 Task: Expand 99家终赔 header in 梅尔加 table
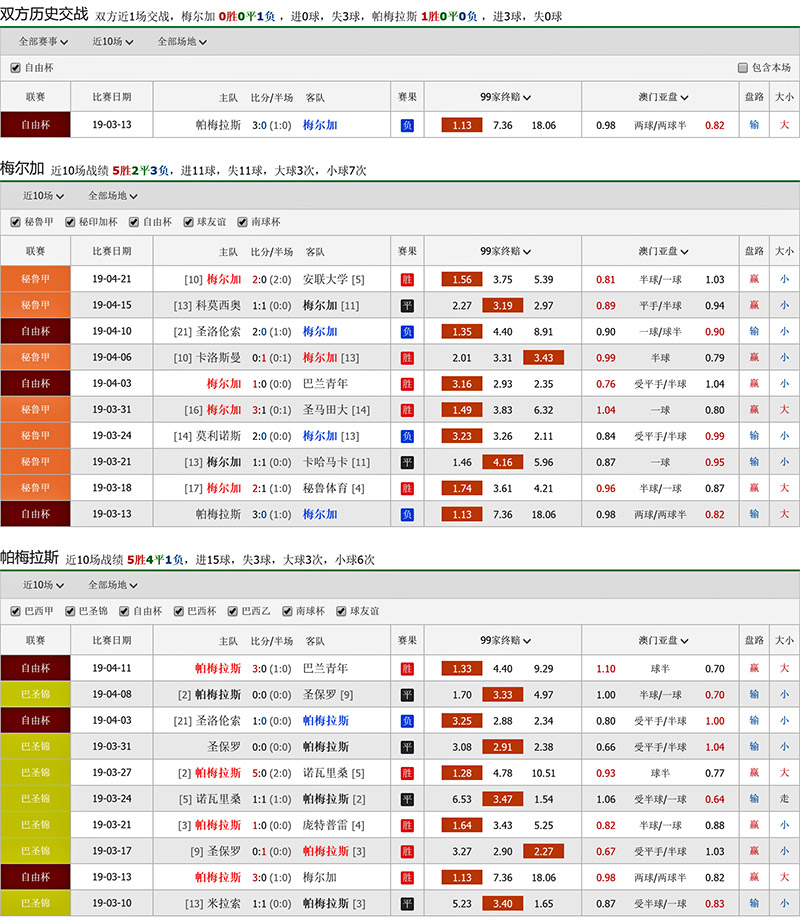pos(505,251)
